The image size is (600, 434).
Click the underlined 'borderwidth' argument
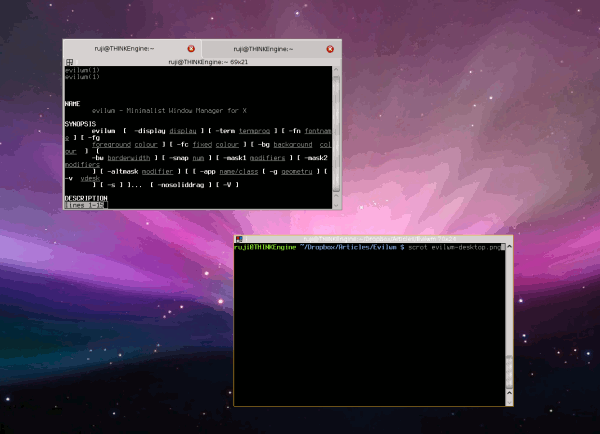(129, 158)
